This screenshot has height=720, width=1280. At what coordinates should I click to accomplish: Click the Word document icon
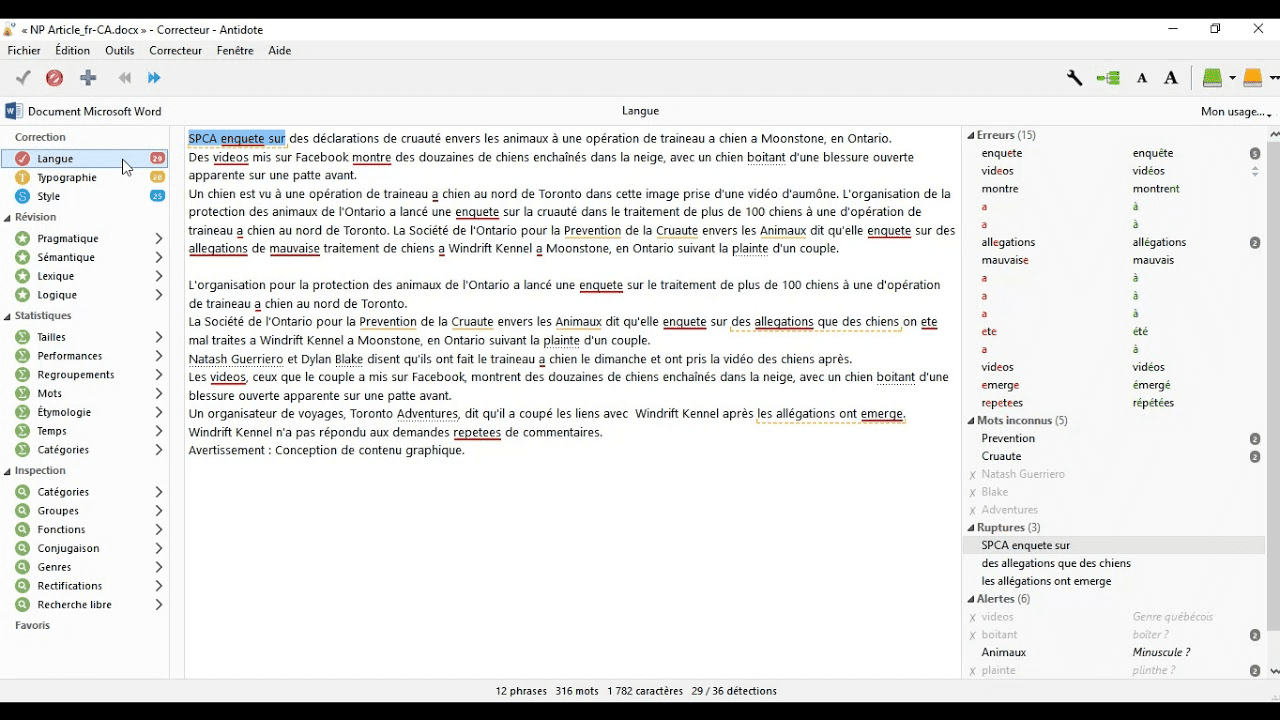[14, 111]
